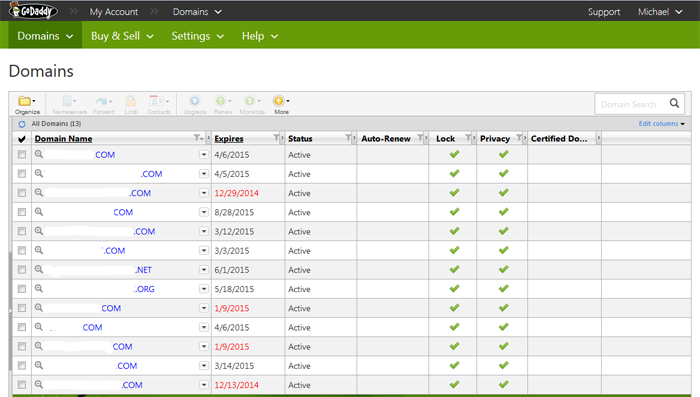Expand the Michael account menu
The width and height of the screenshot is (700, 397).
(660, 12)
